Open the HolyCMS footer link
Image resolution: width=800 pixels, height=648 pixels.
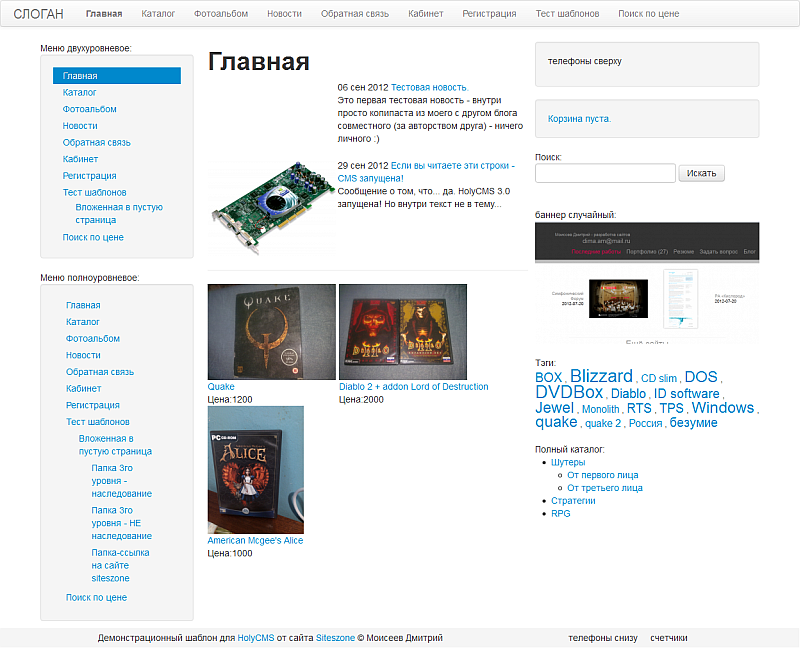tap(256, 638)
